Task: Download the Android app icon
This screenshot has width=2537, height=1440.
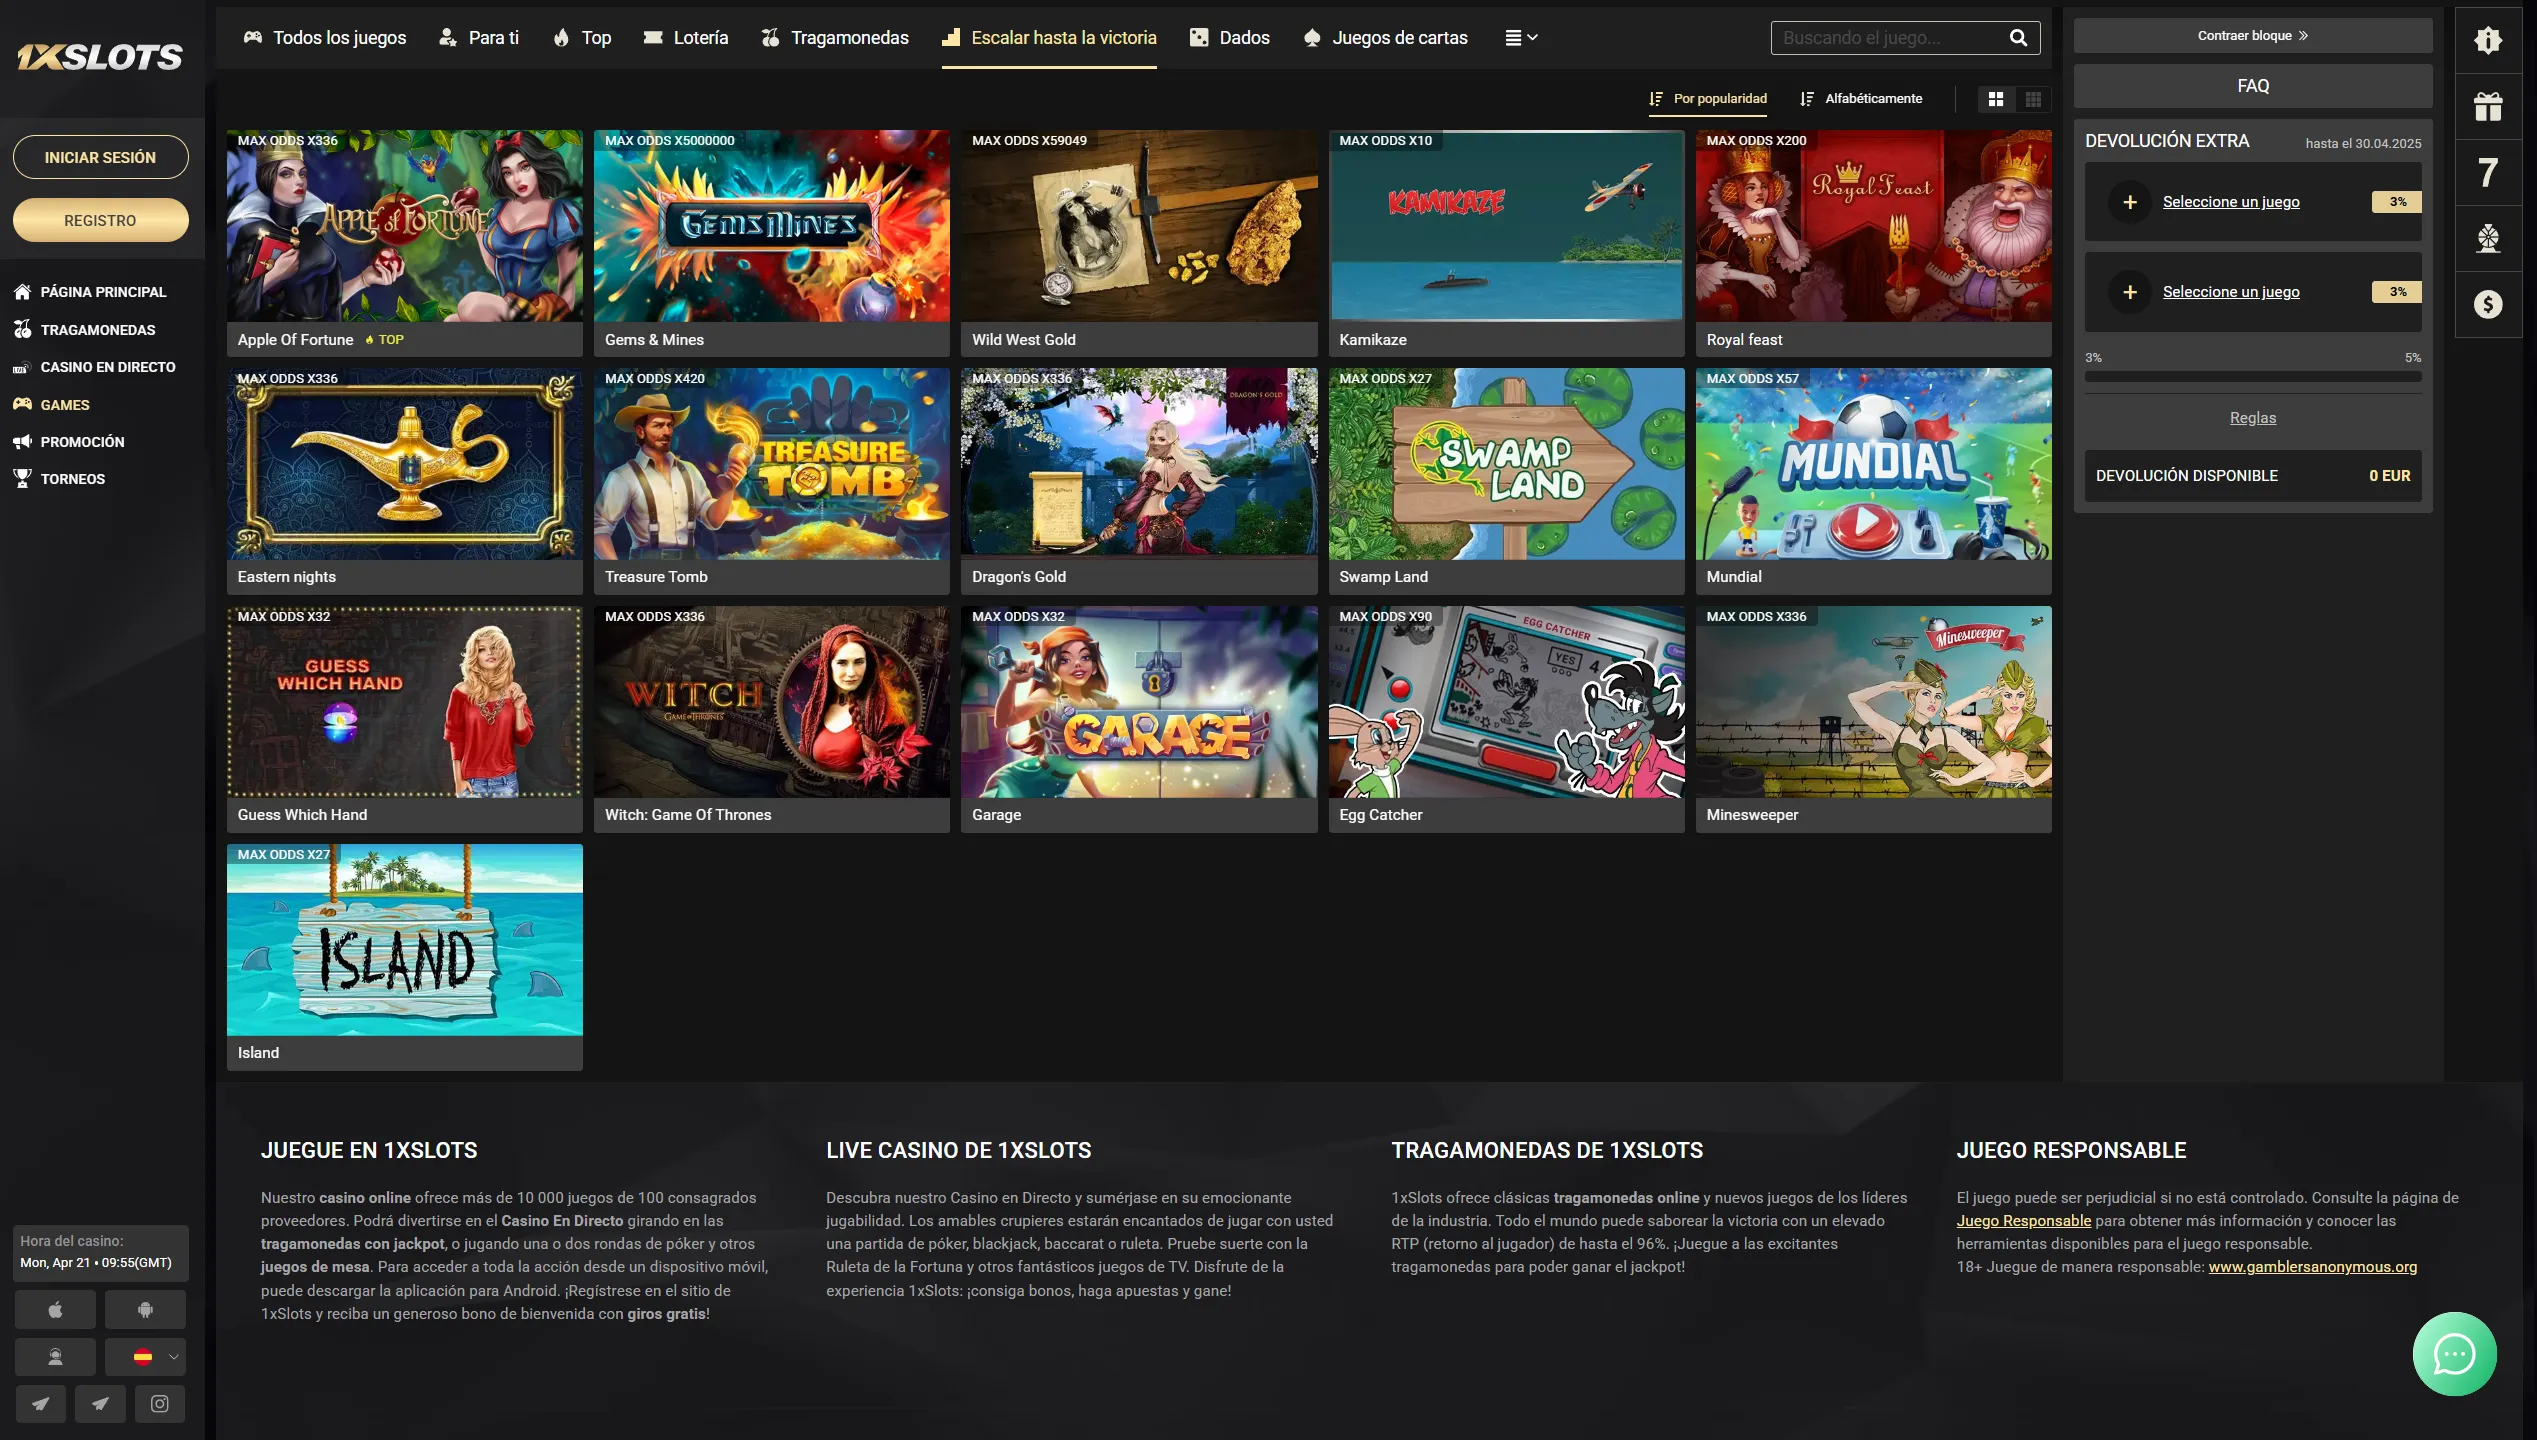Action: (145, 1309)
